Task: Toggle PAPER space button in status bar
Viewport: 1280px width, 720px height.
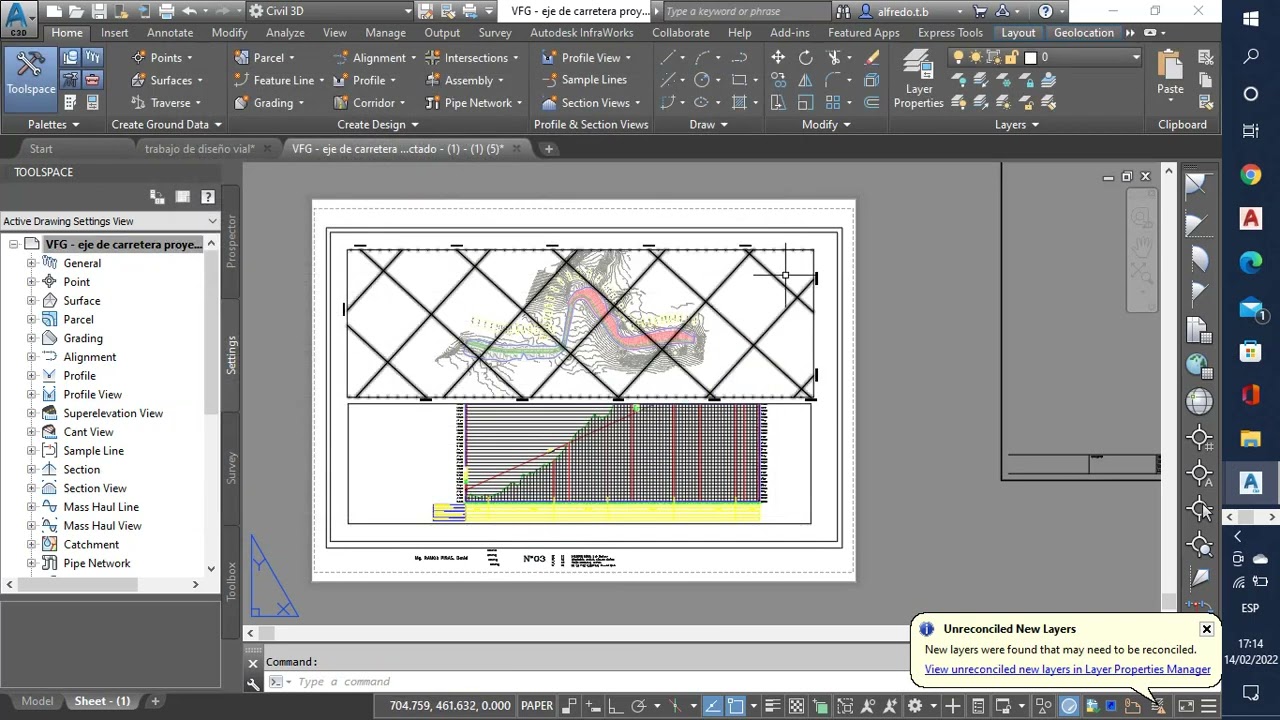Action: tap(537, 706)
